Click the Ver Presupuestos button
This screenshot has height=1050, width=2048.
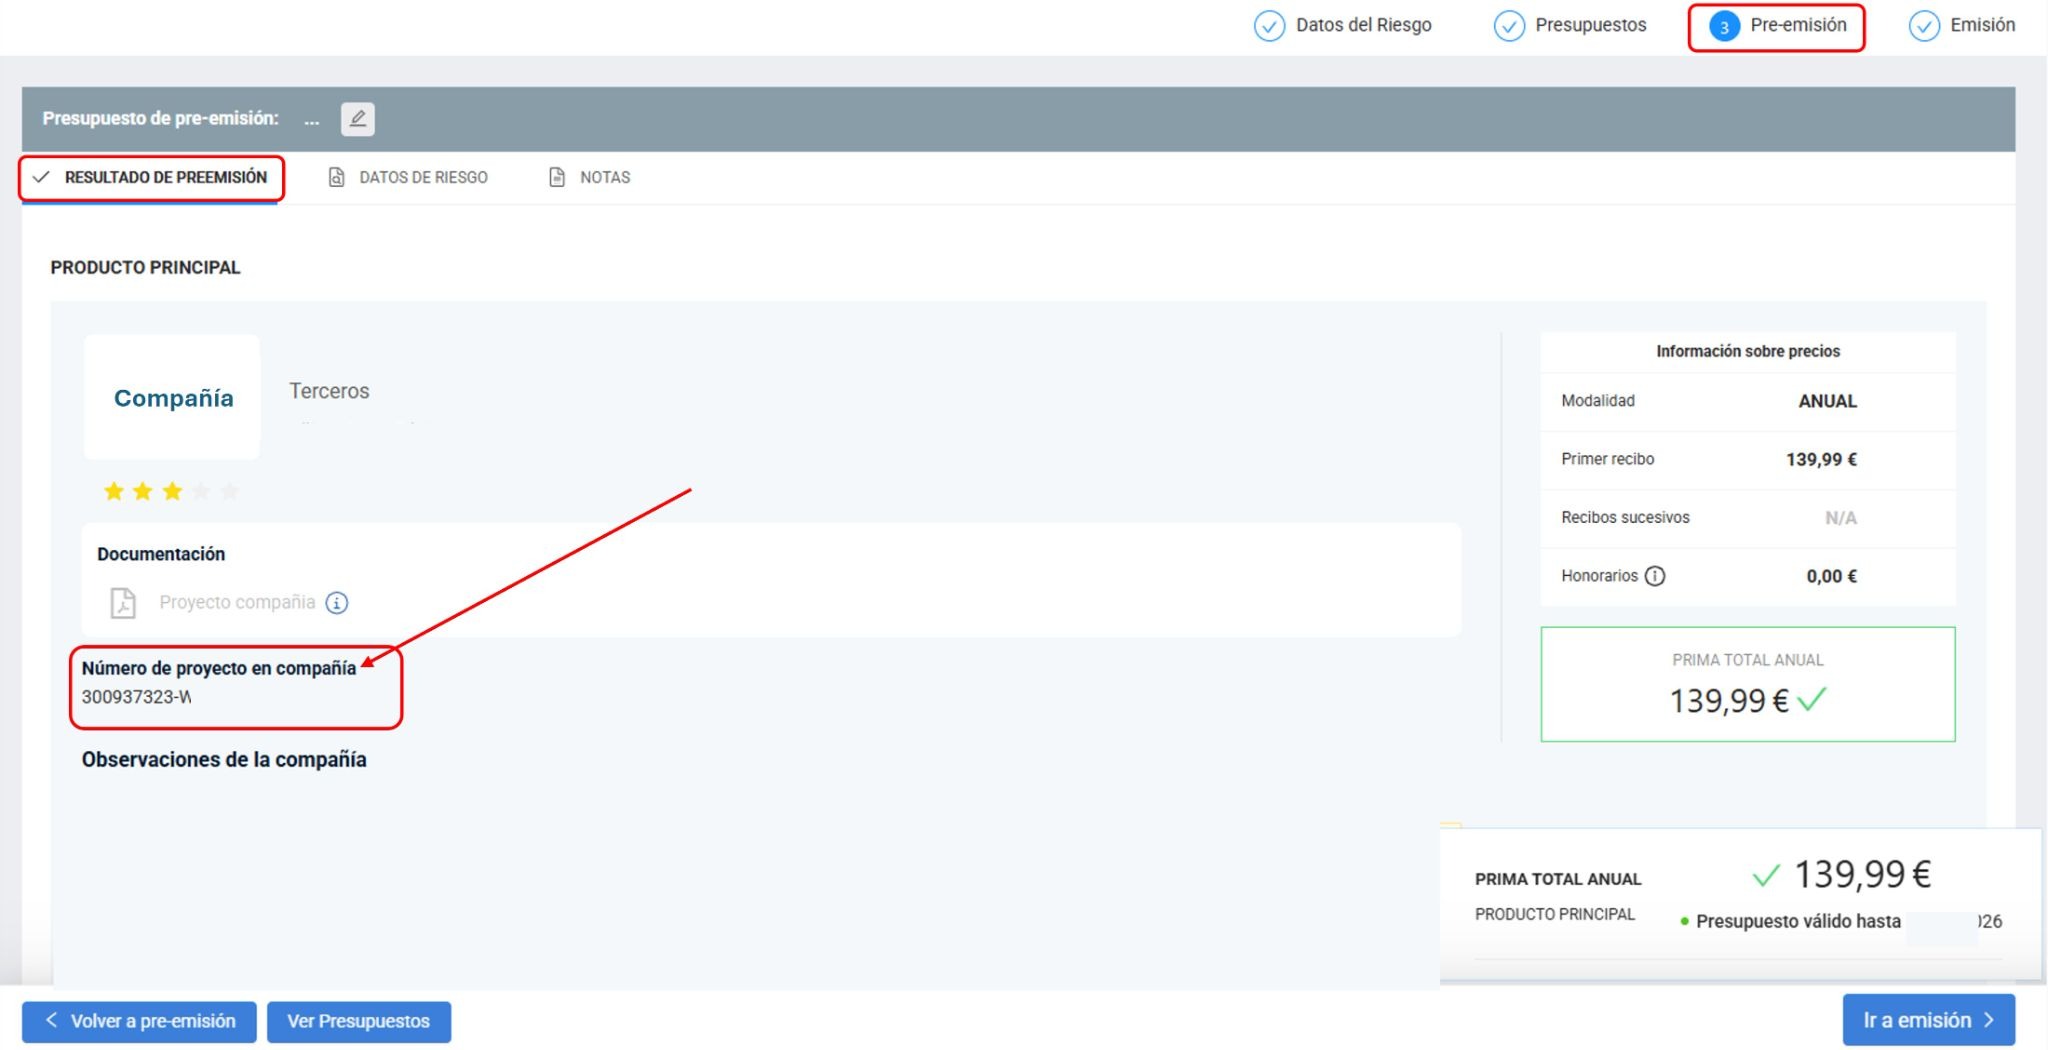359,1022
